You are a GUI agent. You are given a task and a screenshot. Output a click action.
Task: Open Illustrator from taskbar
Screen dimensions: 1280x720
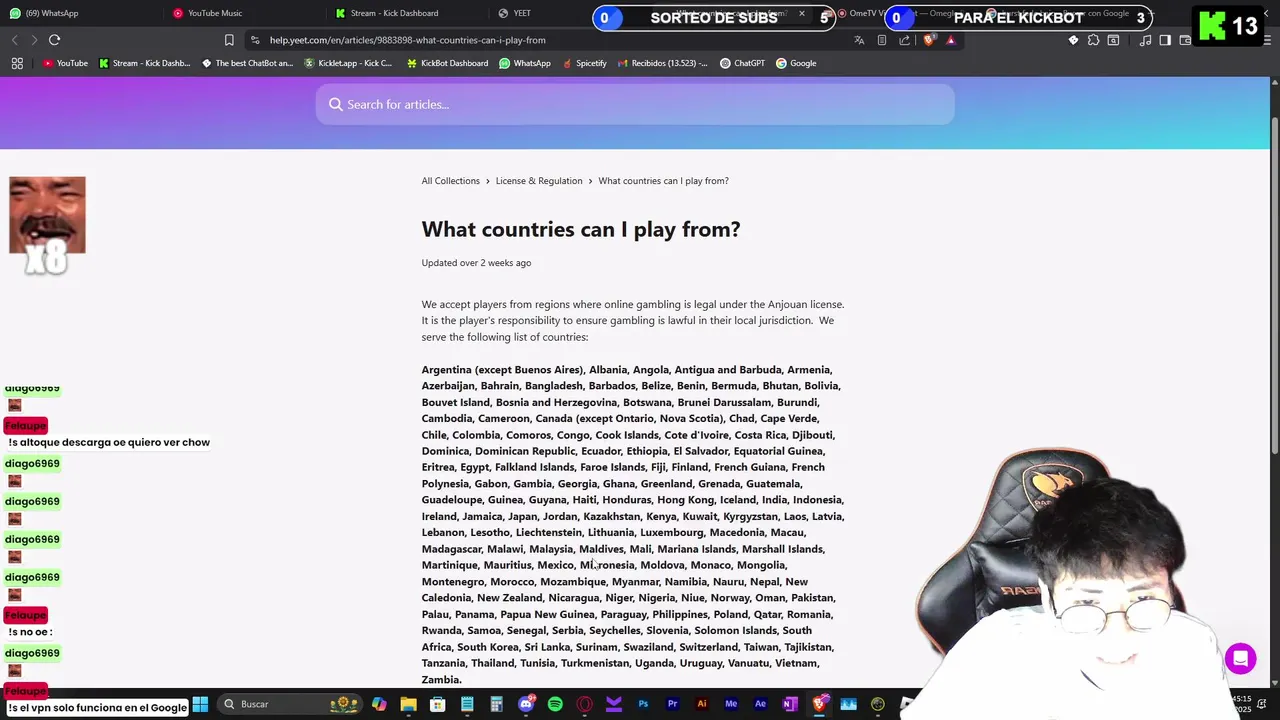pos(701,704)
